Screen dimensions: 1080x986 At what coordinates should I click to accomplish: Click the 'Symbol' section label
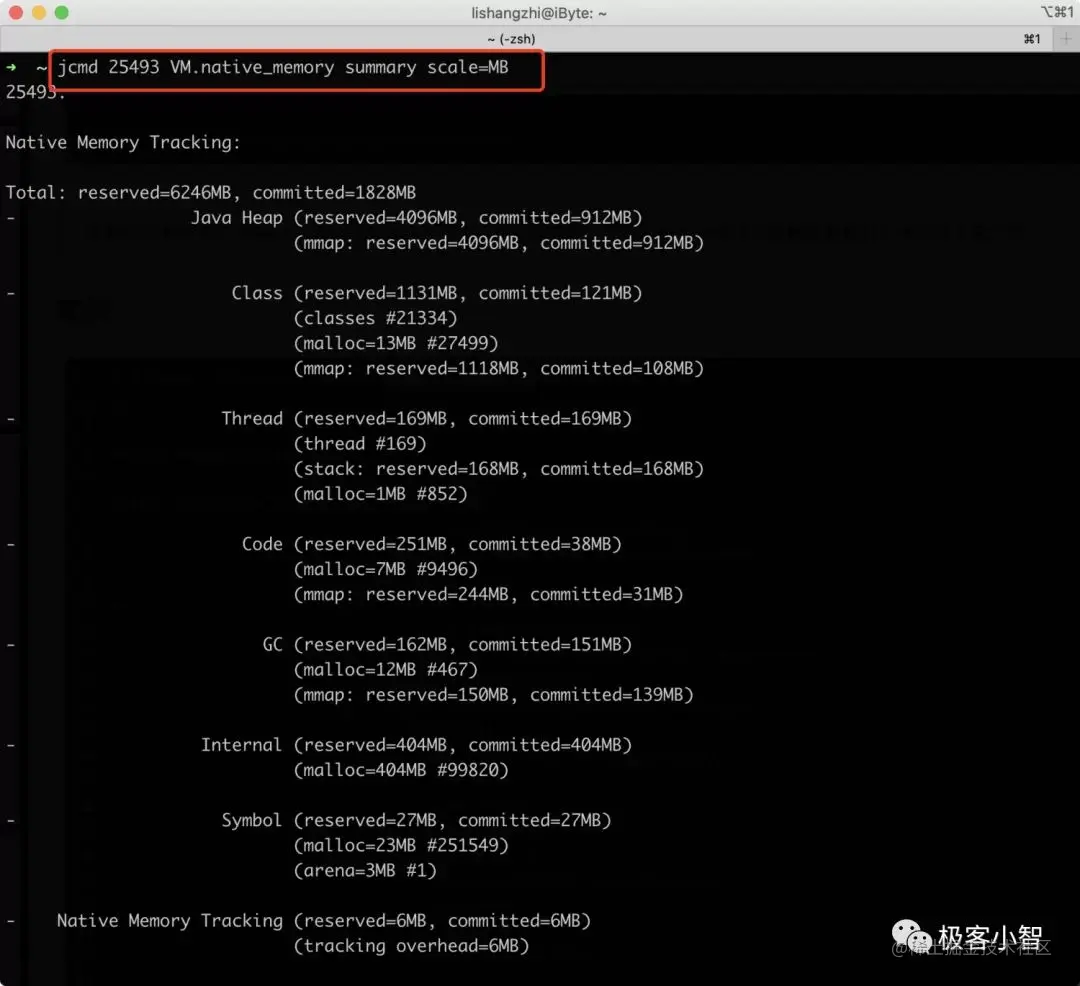coord(252,821)
